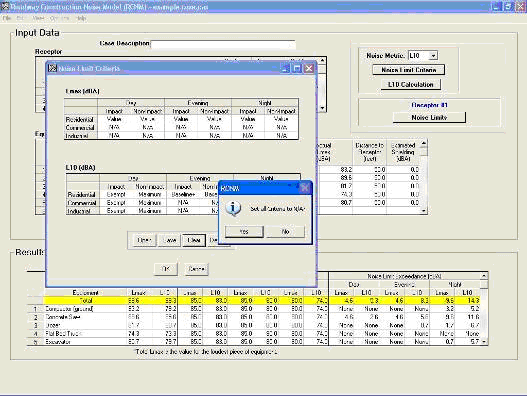Select Lmax Residential Day Impact Value cell
This screenshot has width=527, height=396.
point(114,119)
